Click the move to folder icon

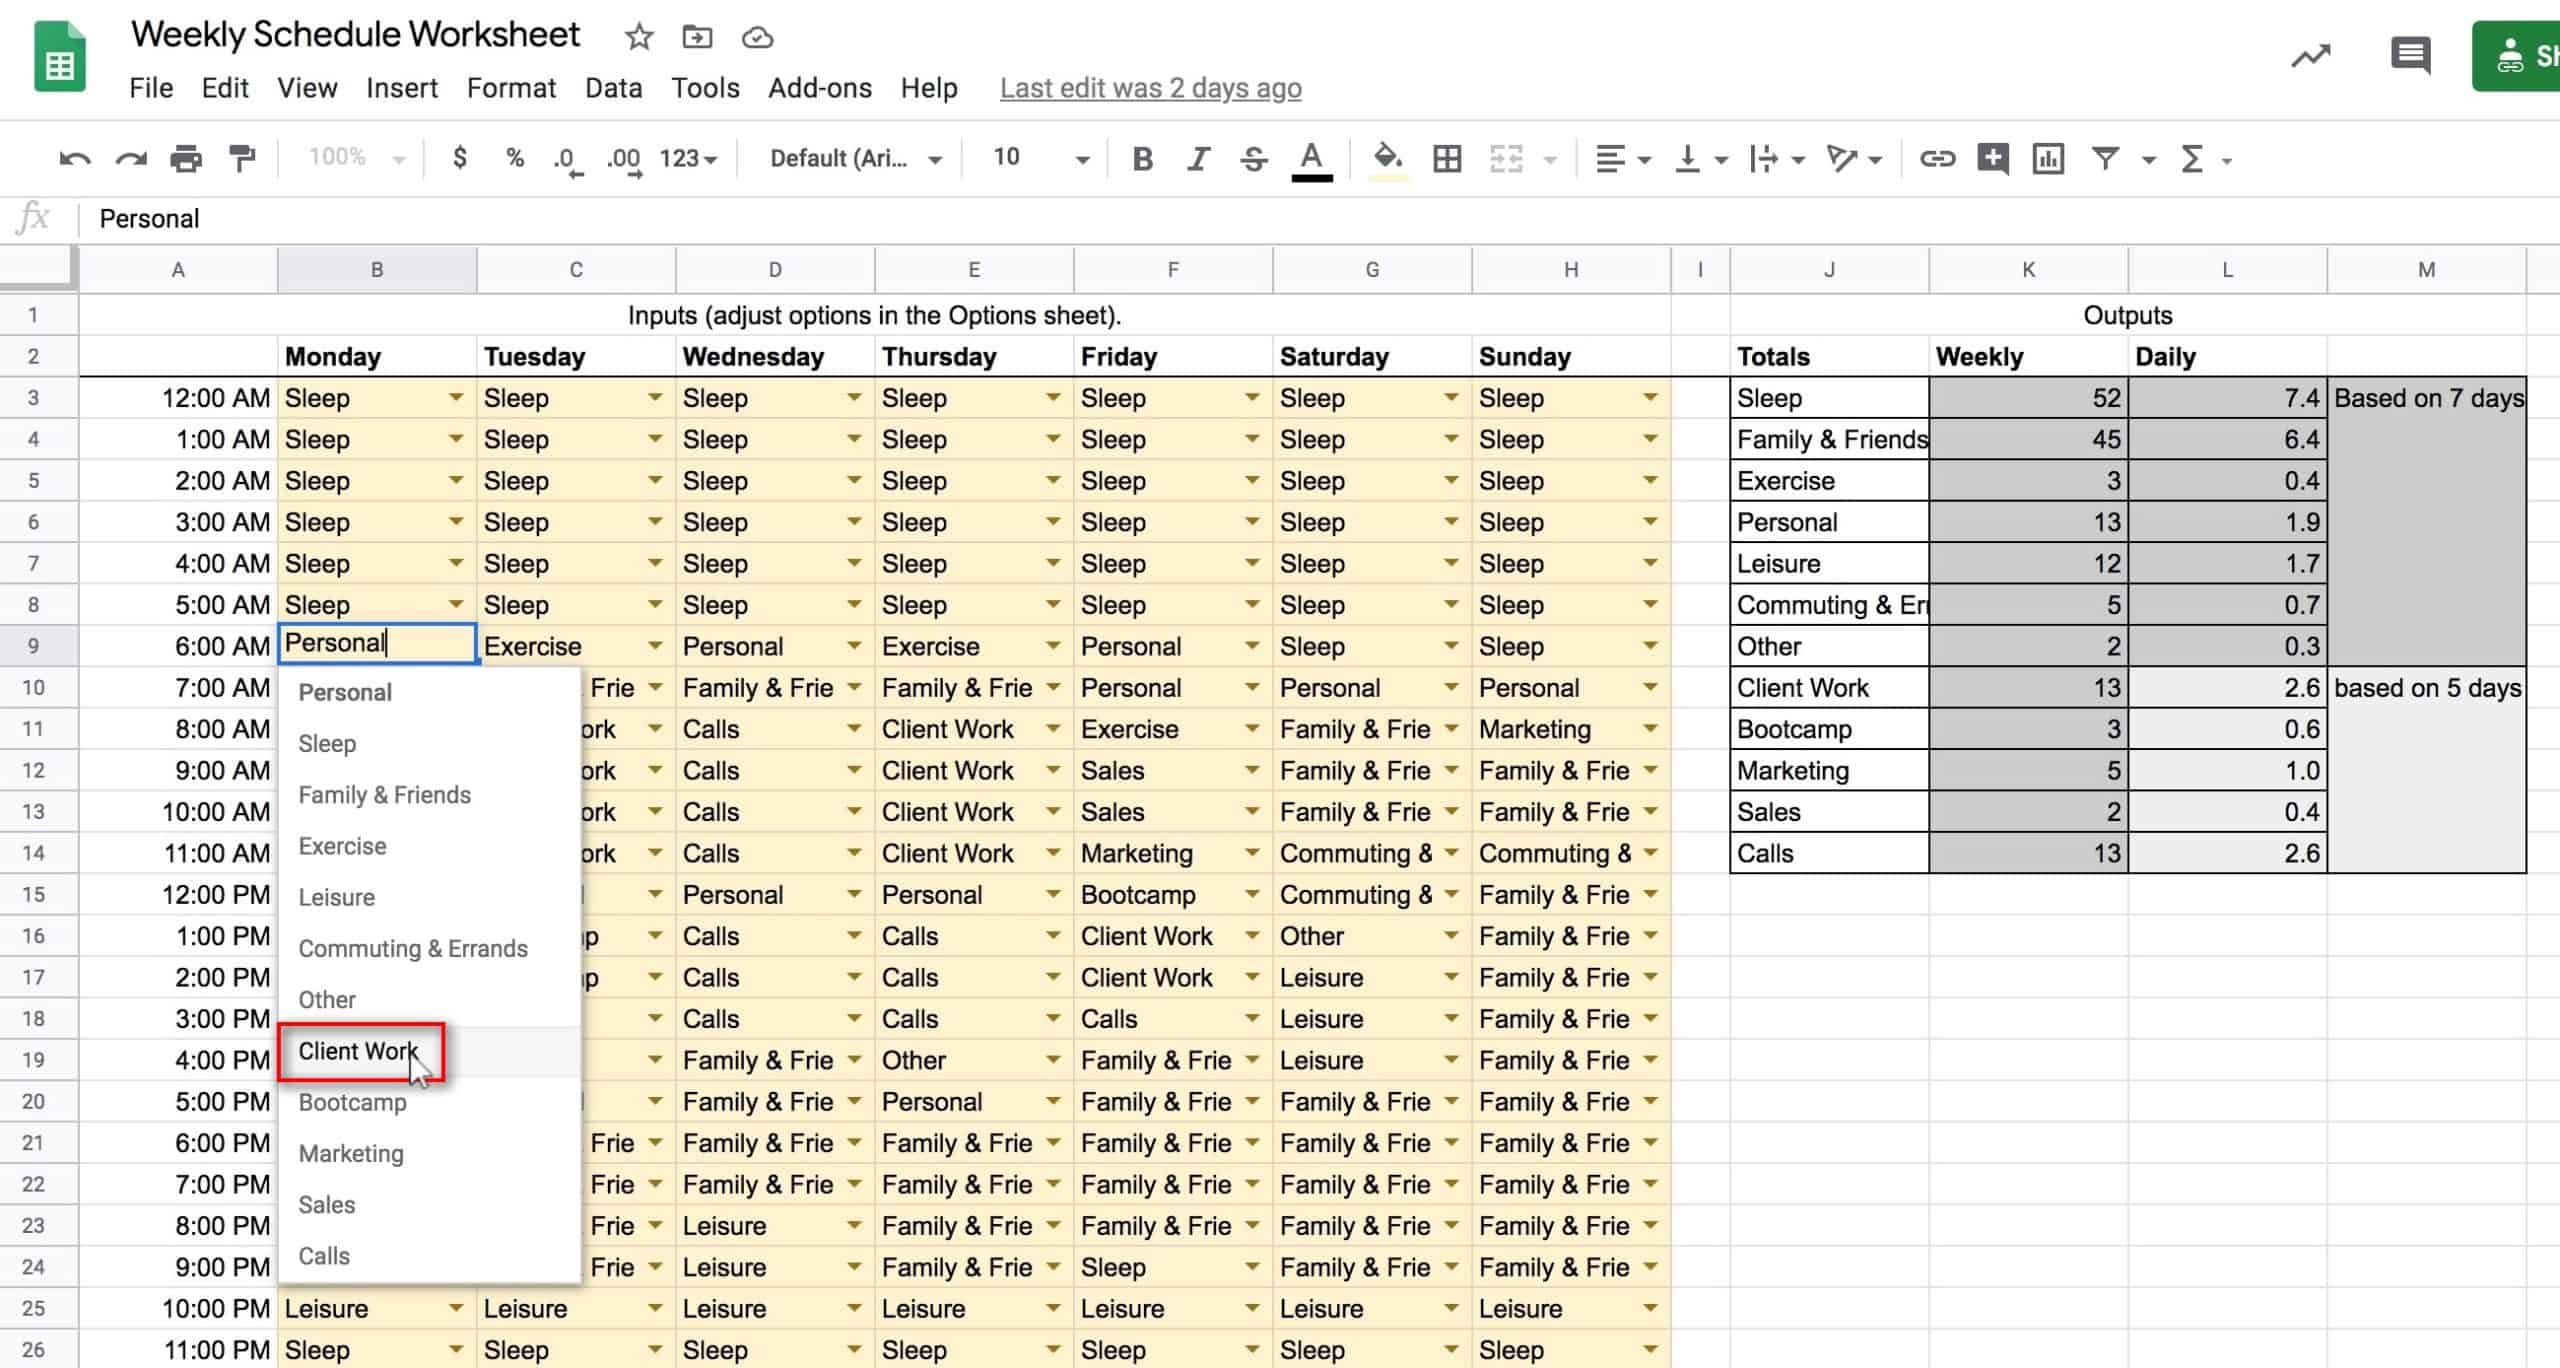[697, 38]
